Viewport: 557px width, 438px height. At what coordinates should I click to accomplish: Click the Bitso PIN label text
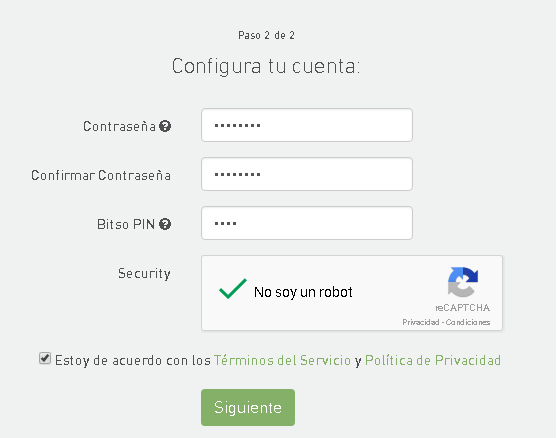[126, 224]
